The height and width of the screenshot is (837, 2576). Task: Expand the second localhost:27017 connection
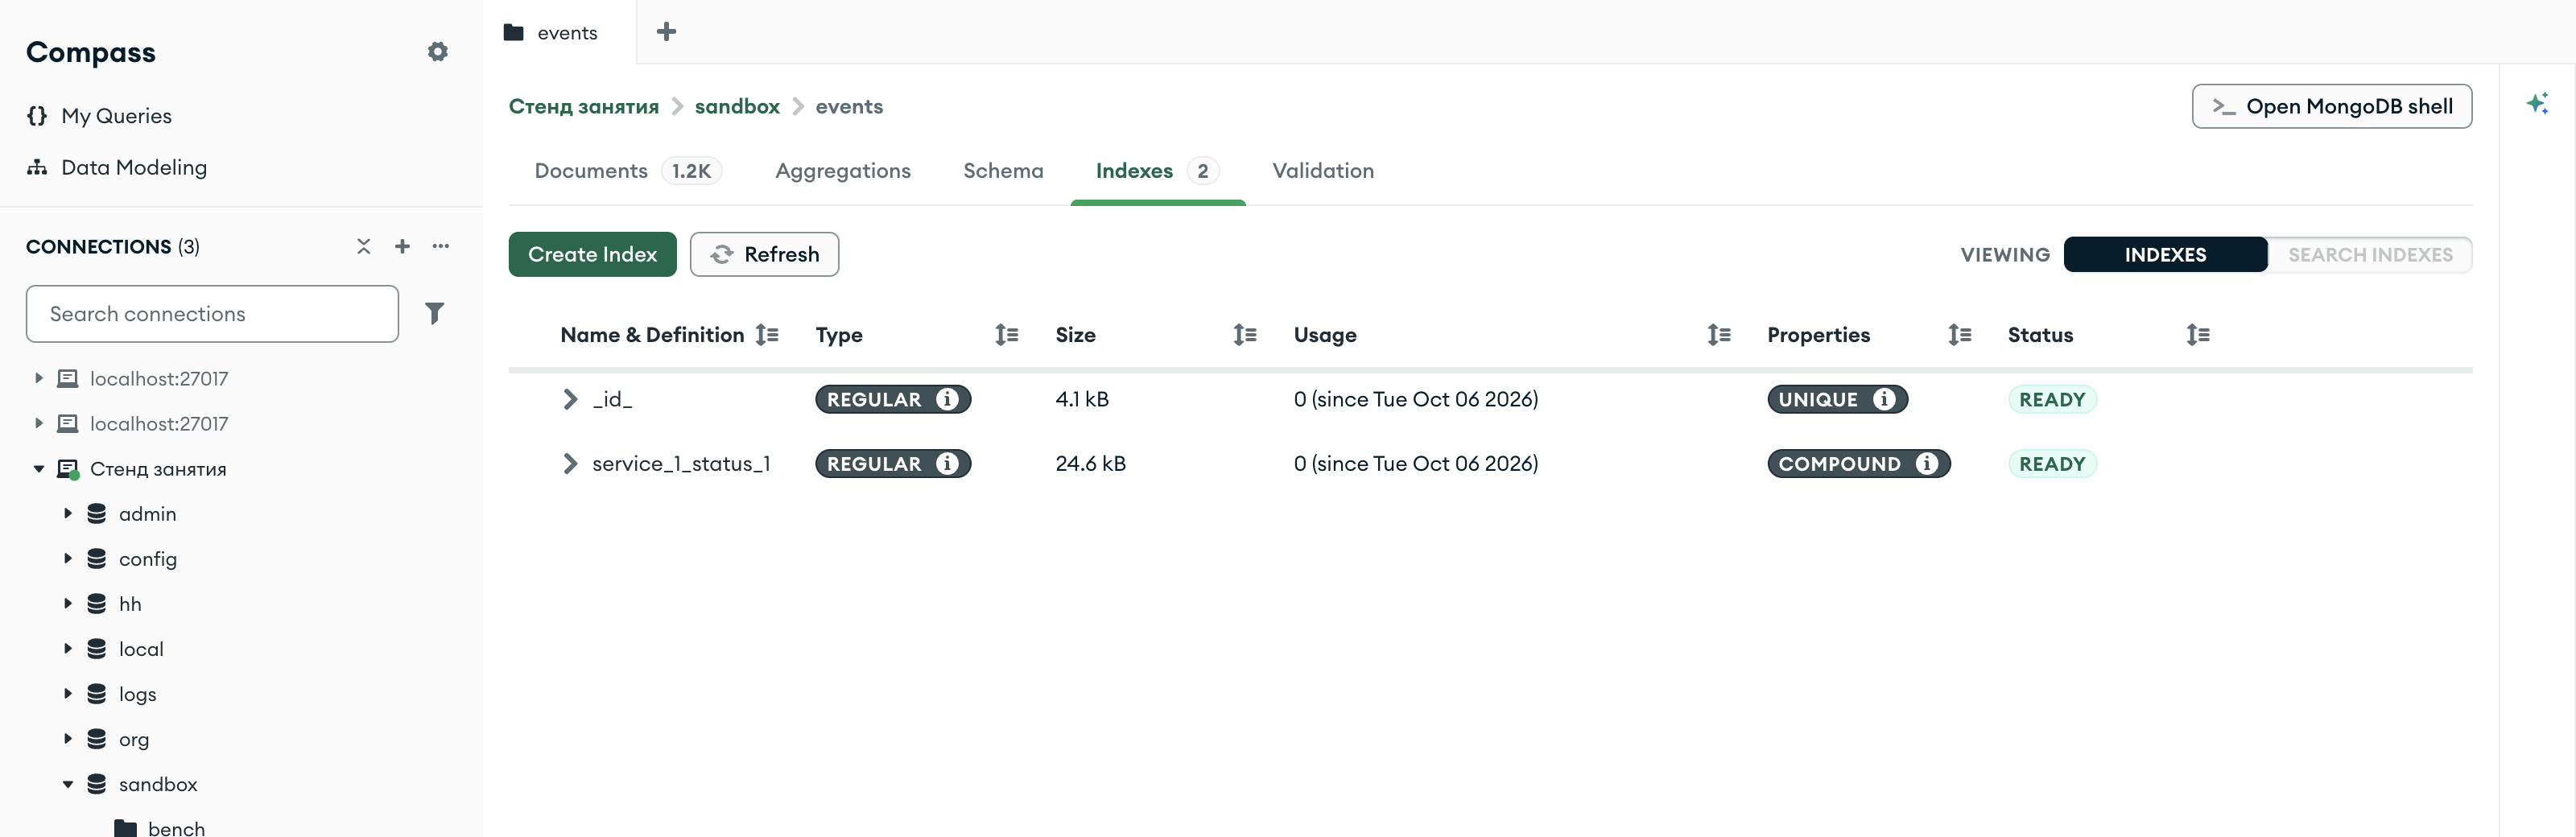39,424
